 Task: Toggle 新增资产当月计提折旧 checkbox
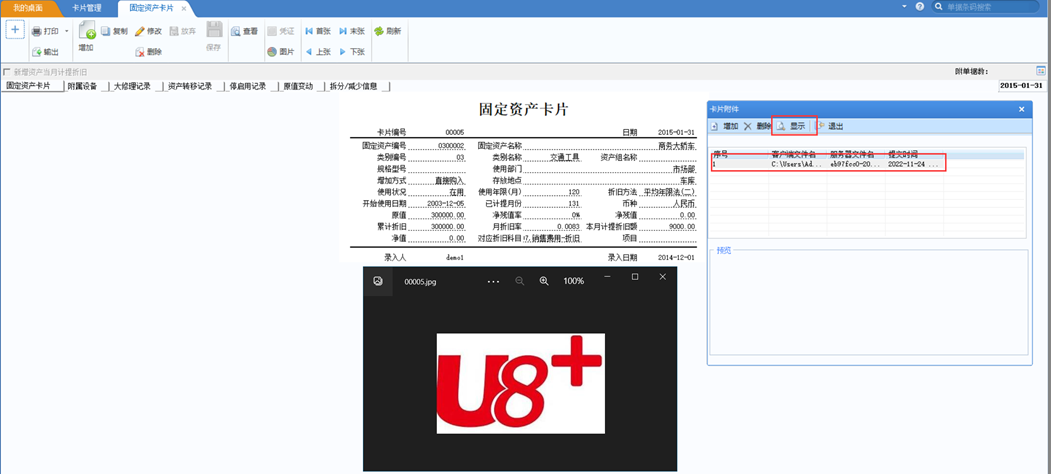pyautogui.click(x=7, y=72)
